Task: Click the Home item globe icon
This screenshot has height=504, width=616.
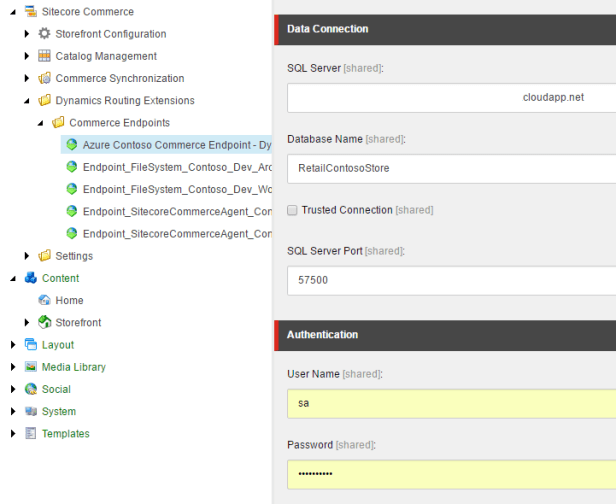Action: coord(44,300)
